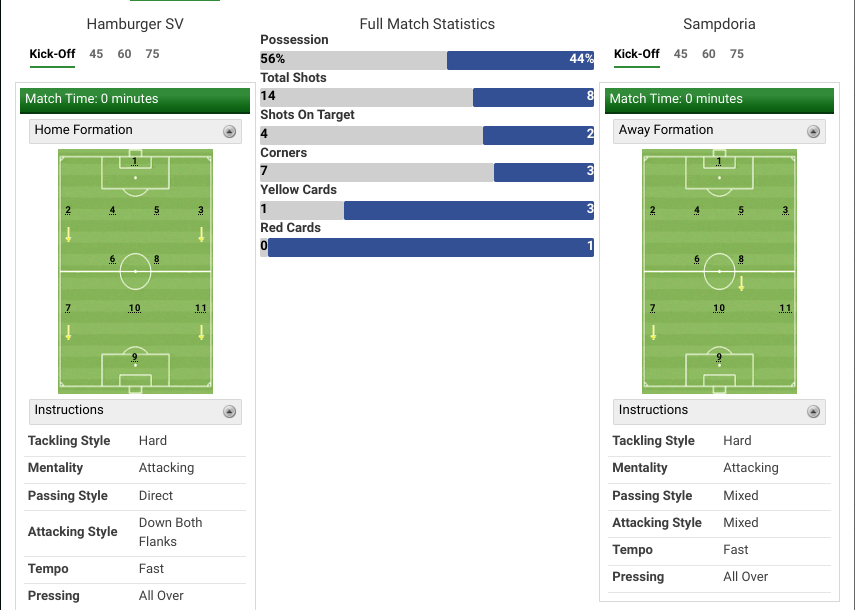Click the Possession statistics bar

[x=427, y=60]
